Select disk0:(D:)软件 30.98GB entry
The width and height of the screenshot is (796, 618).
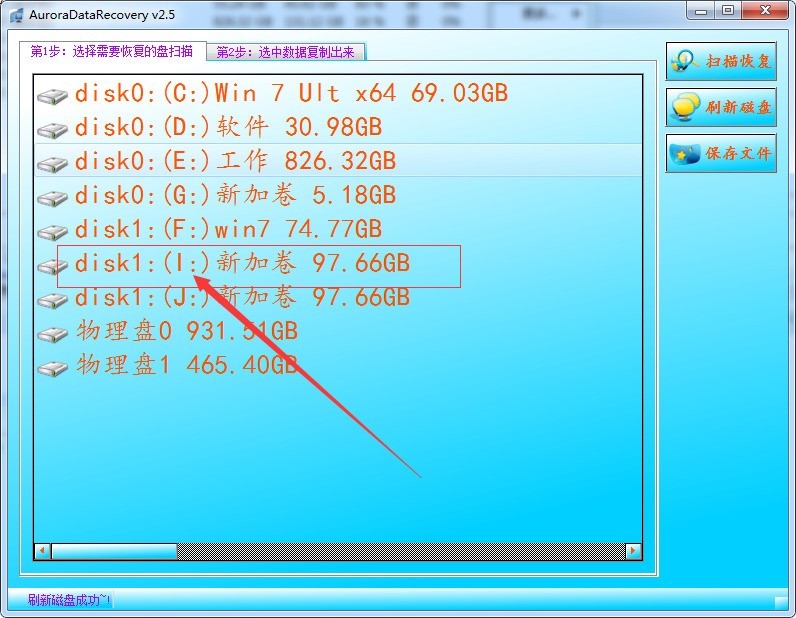(228, 127)
